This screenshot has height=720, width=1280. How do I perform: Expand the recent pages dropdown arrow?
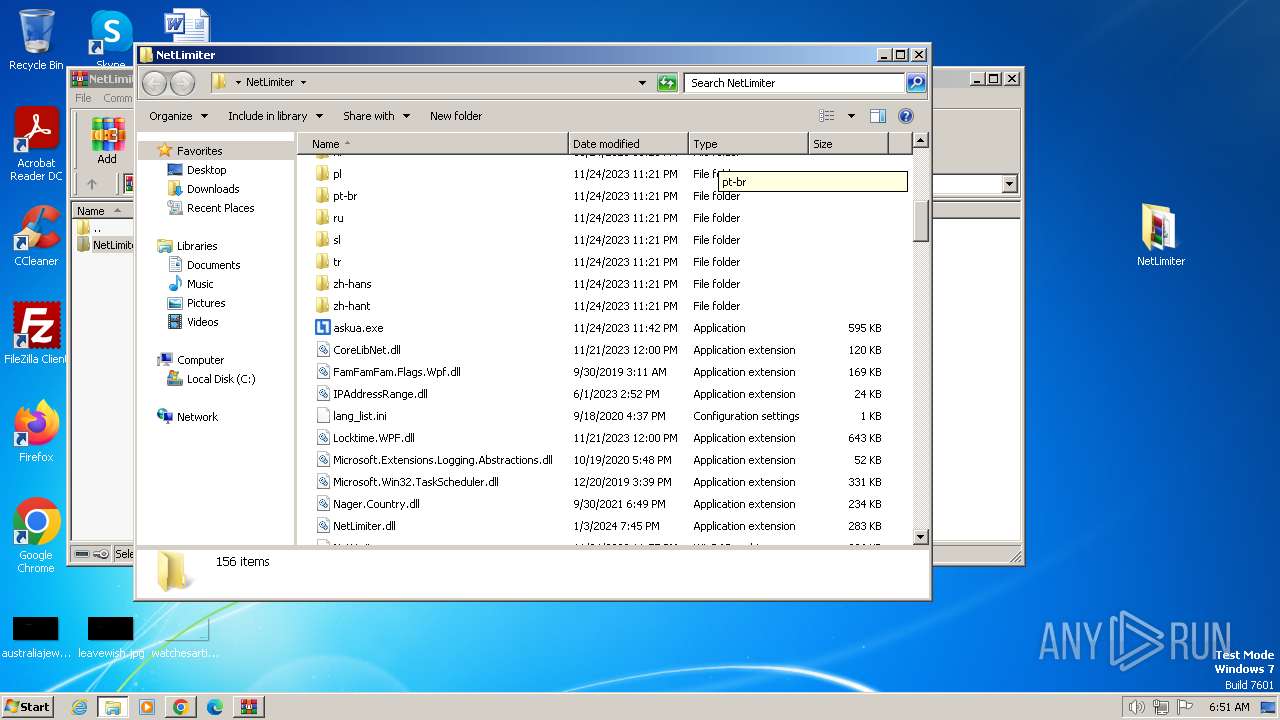pos(204,83)
